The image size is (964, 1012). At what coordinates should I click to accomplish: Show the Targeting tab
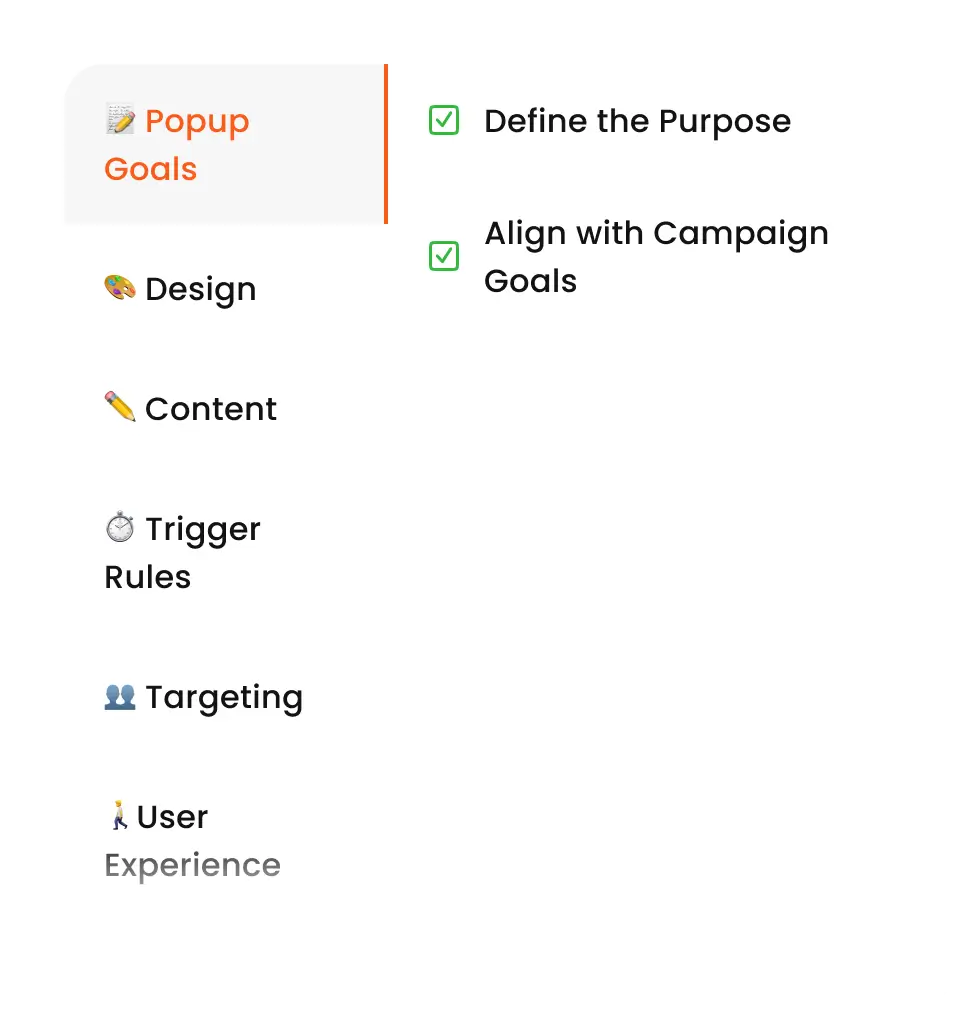pyautogui.click(x=224, y=697)
